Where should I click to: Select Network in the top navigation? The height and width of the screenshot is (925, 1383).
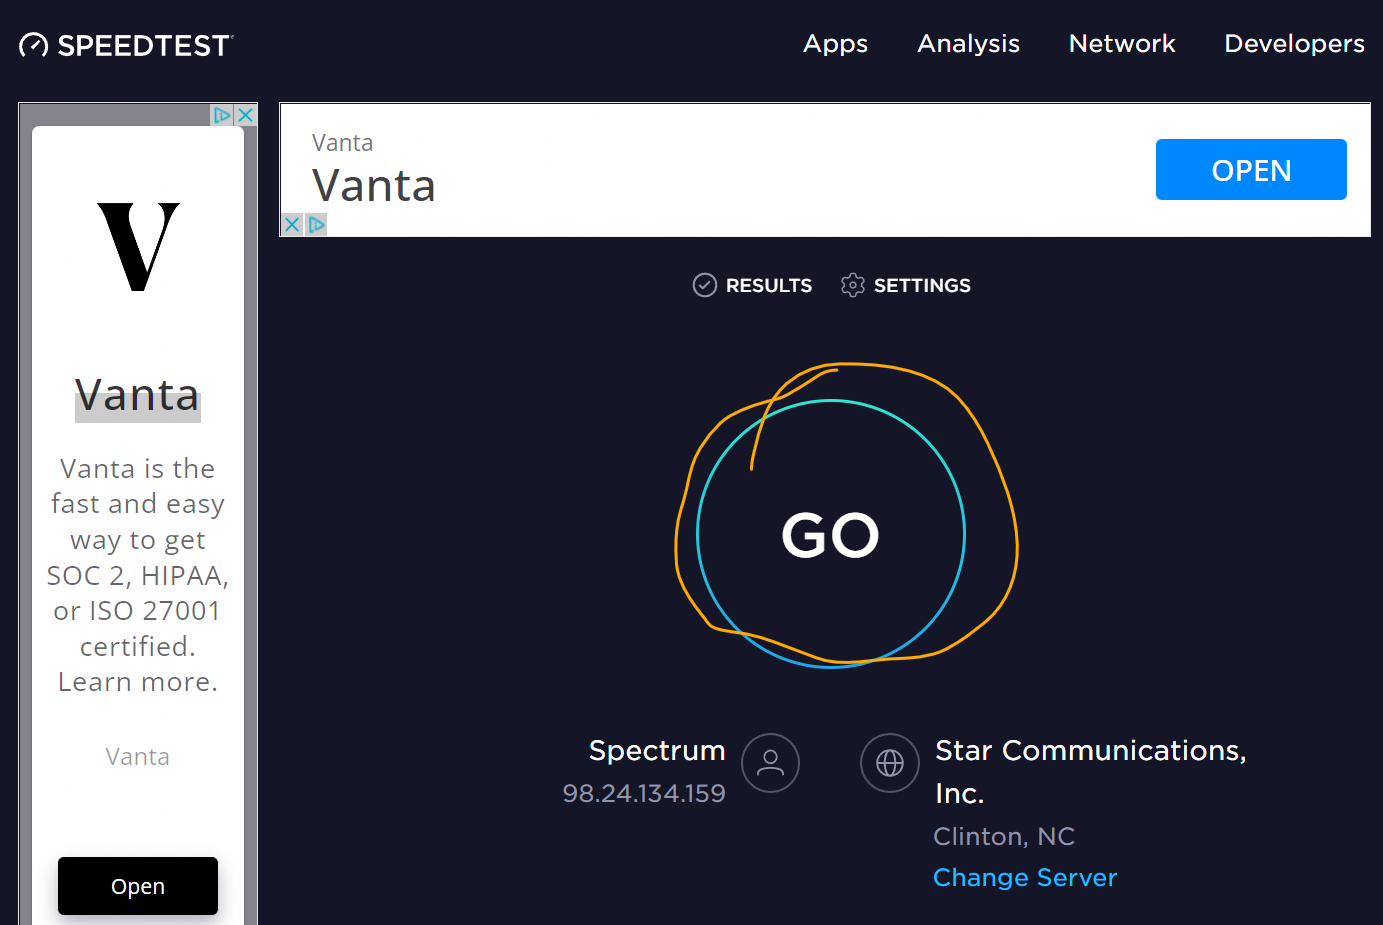point(1121,44)
